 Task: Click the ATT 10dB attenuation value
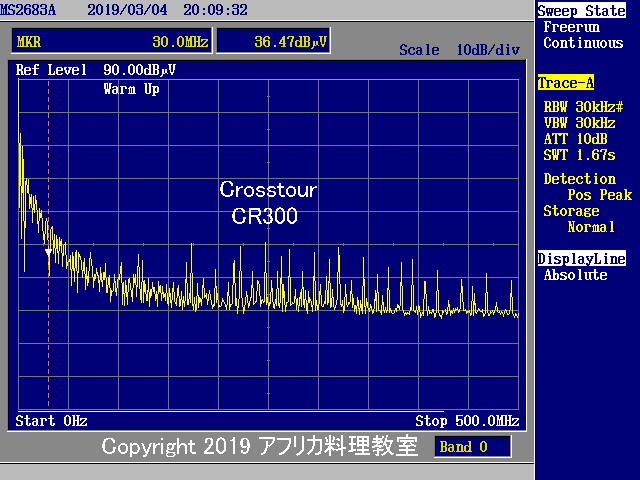click(576, 139)
